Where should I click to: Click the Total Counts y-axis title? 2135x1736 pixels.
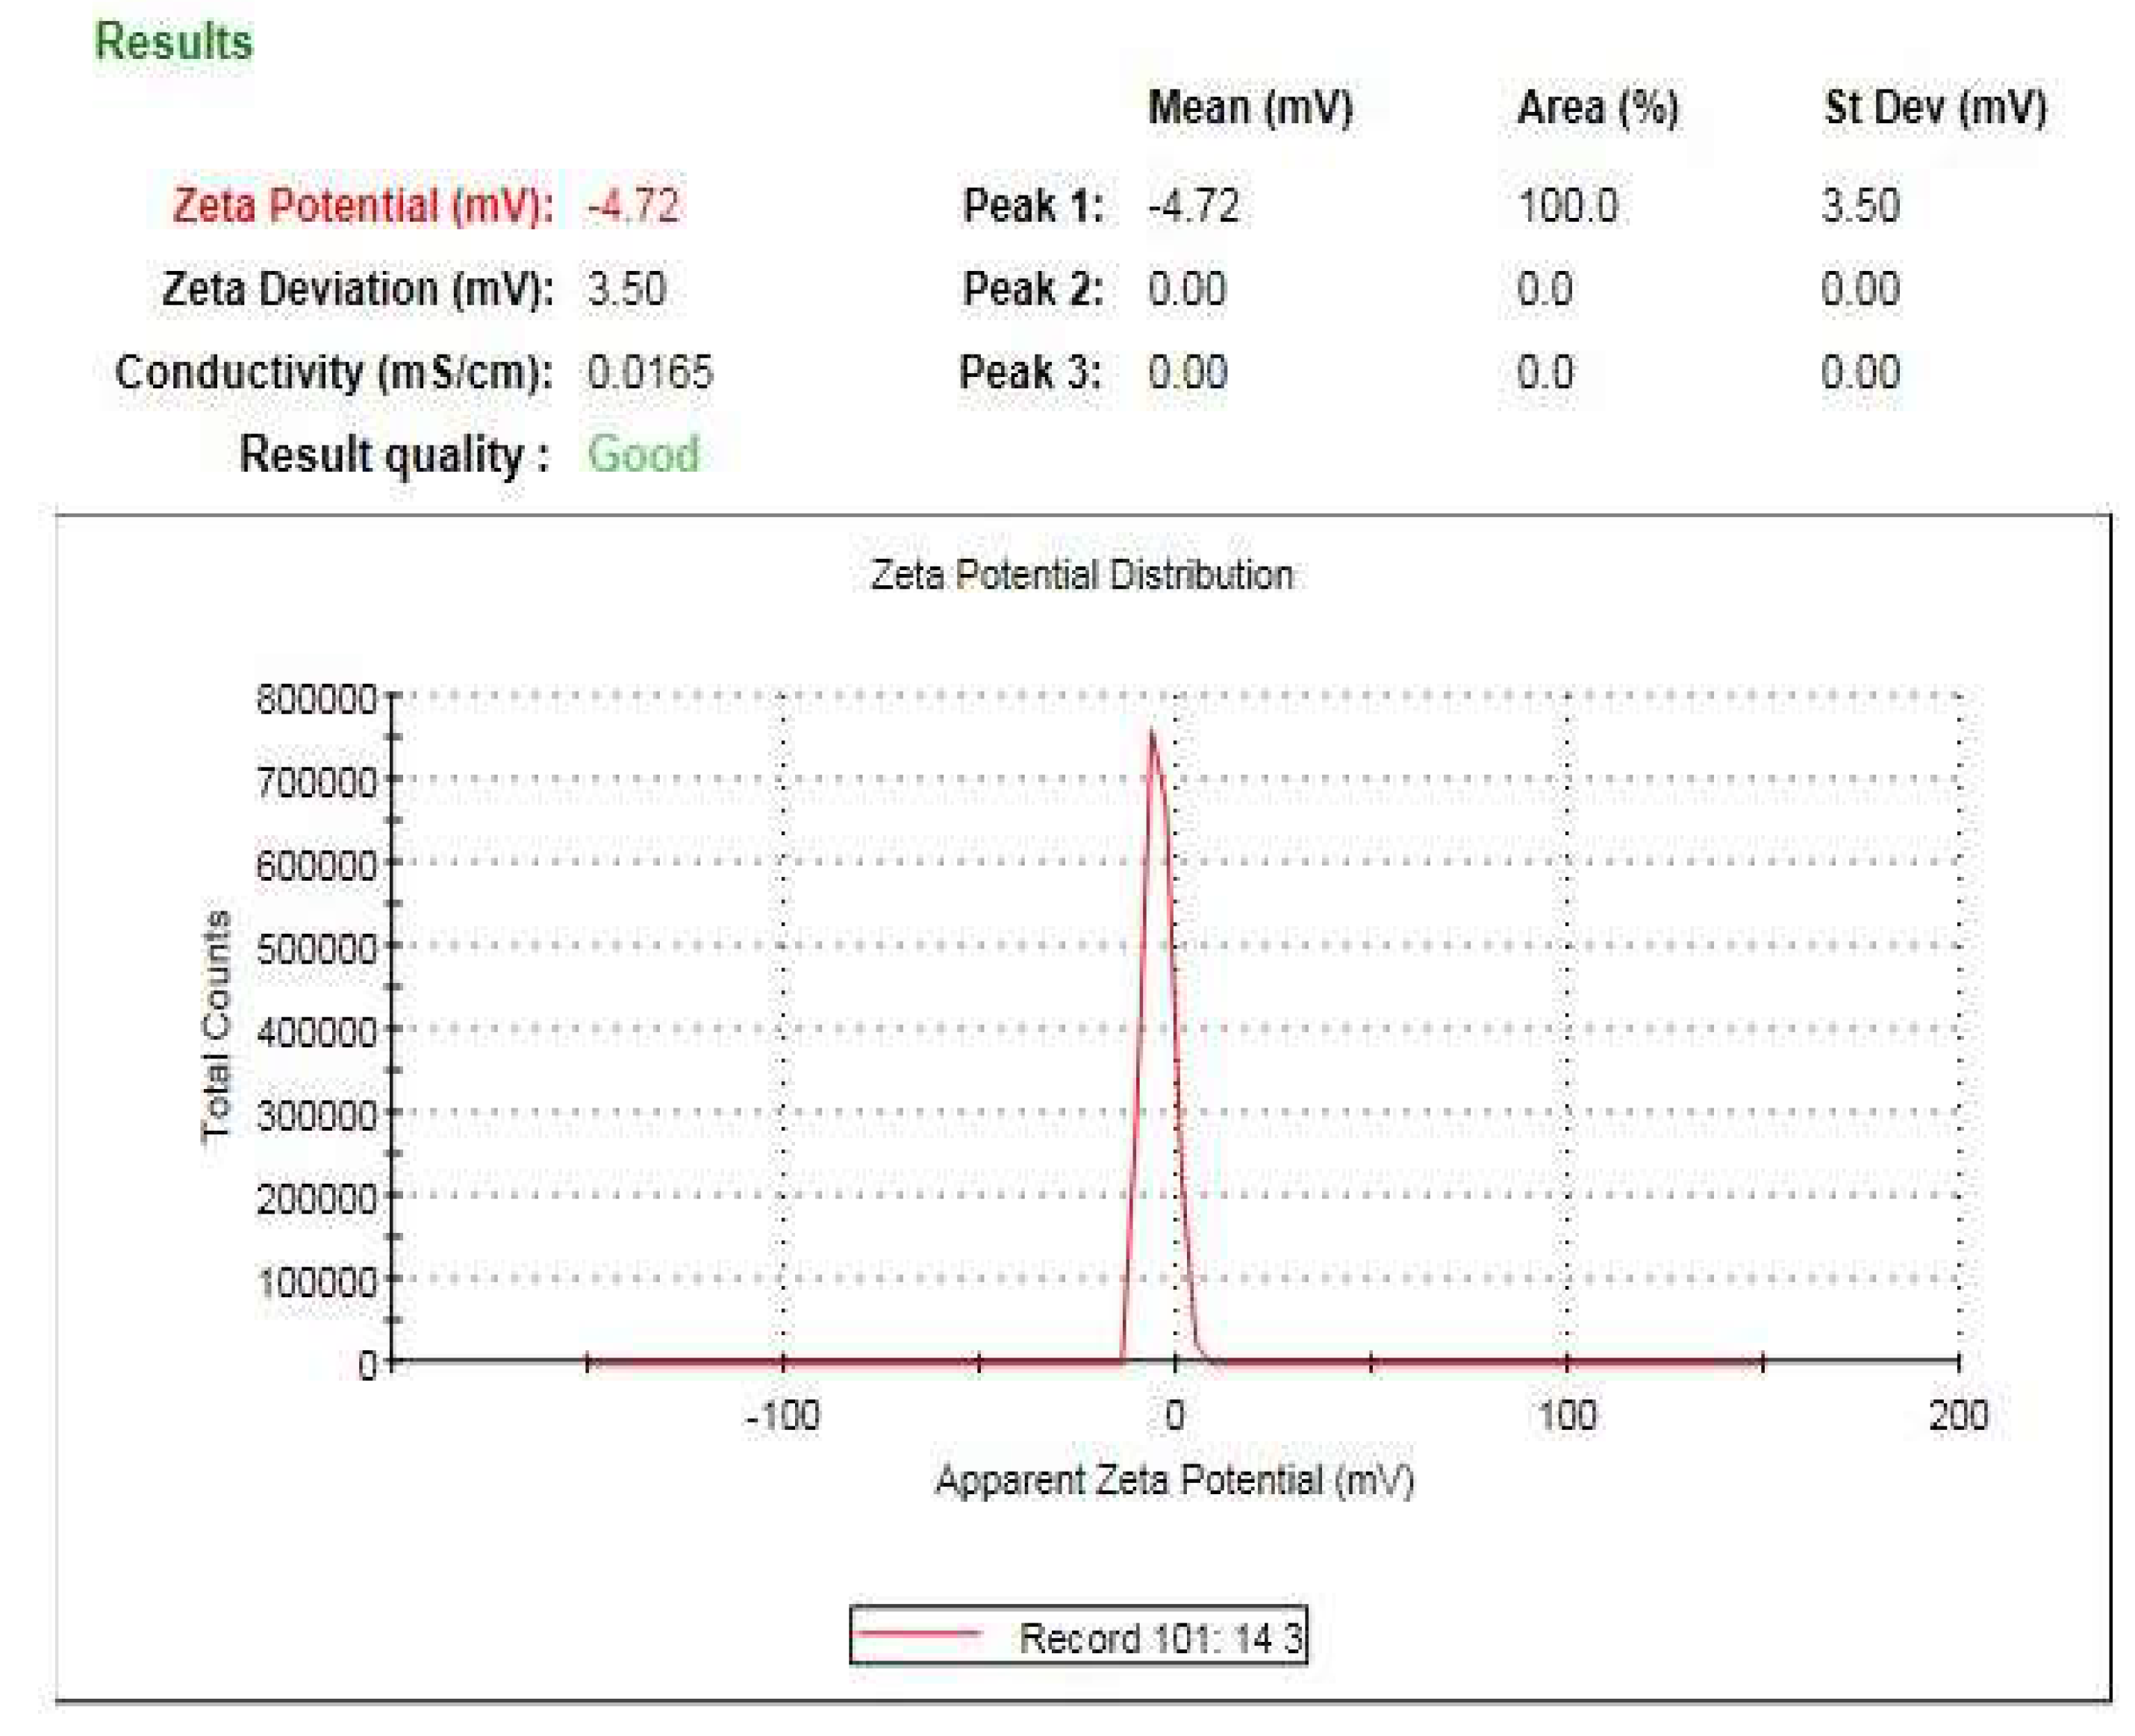click(x=216, y=1025)
